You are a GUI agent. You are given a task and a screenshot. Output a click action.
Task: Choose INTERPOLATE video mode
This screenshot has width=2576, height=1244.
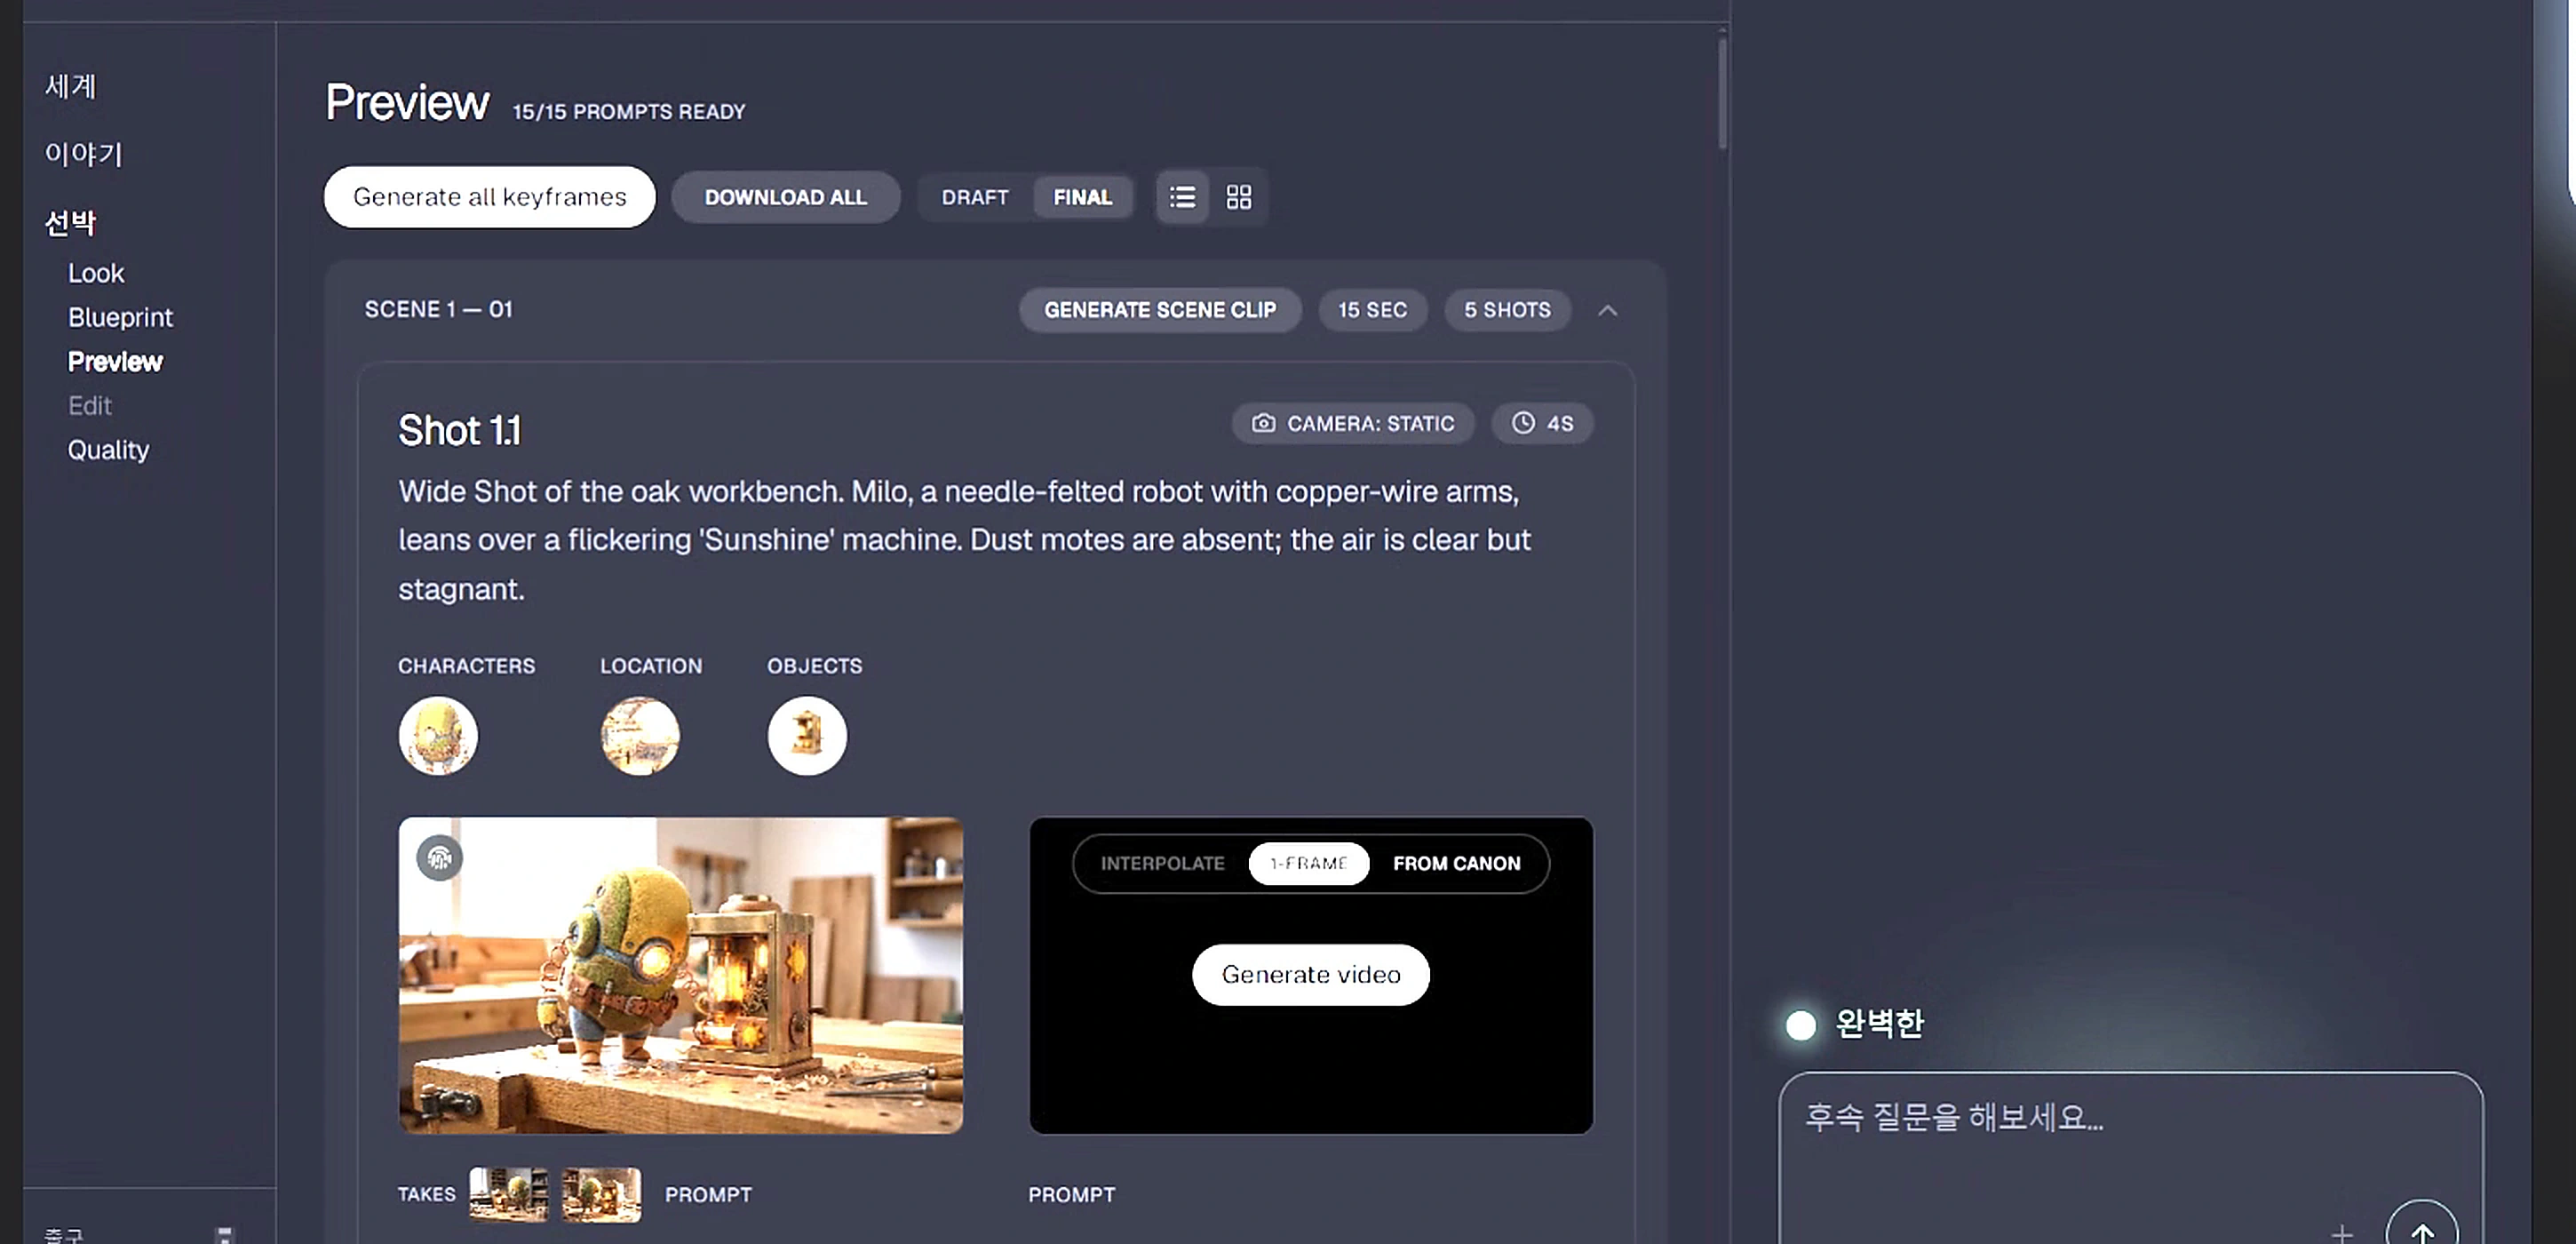[x=1162, y=863]
